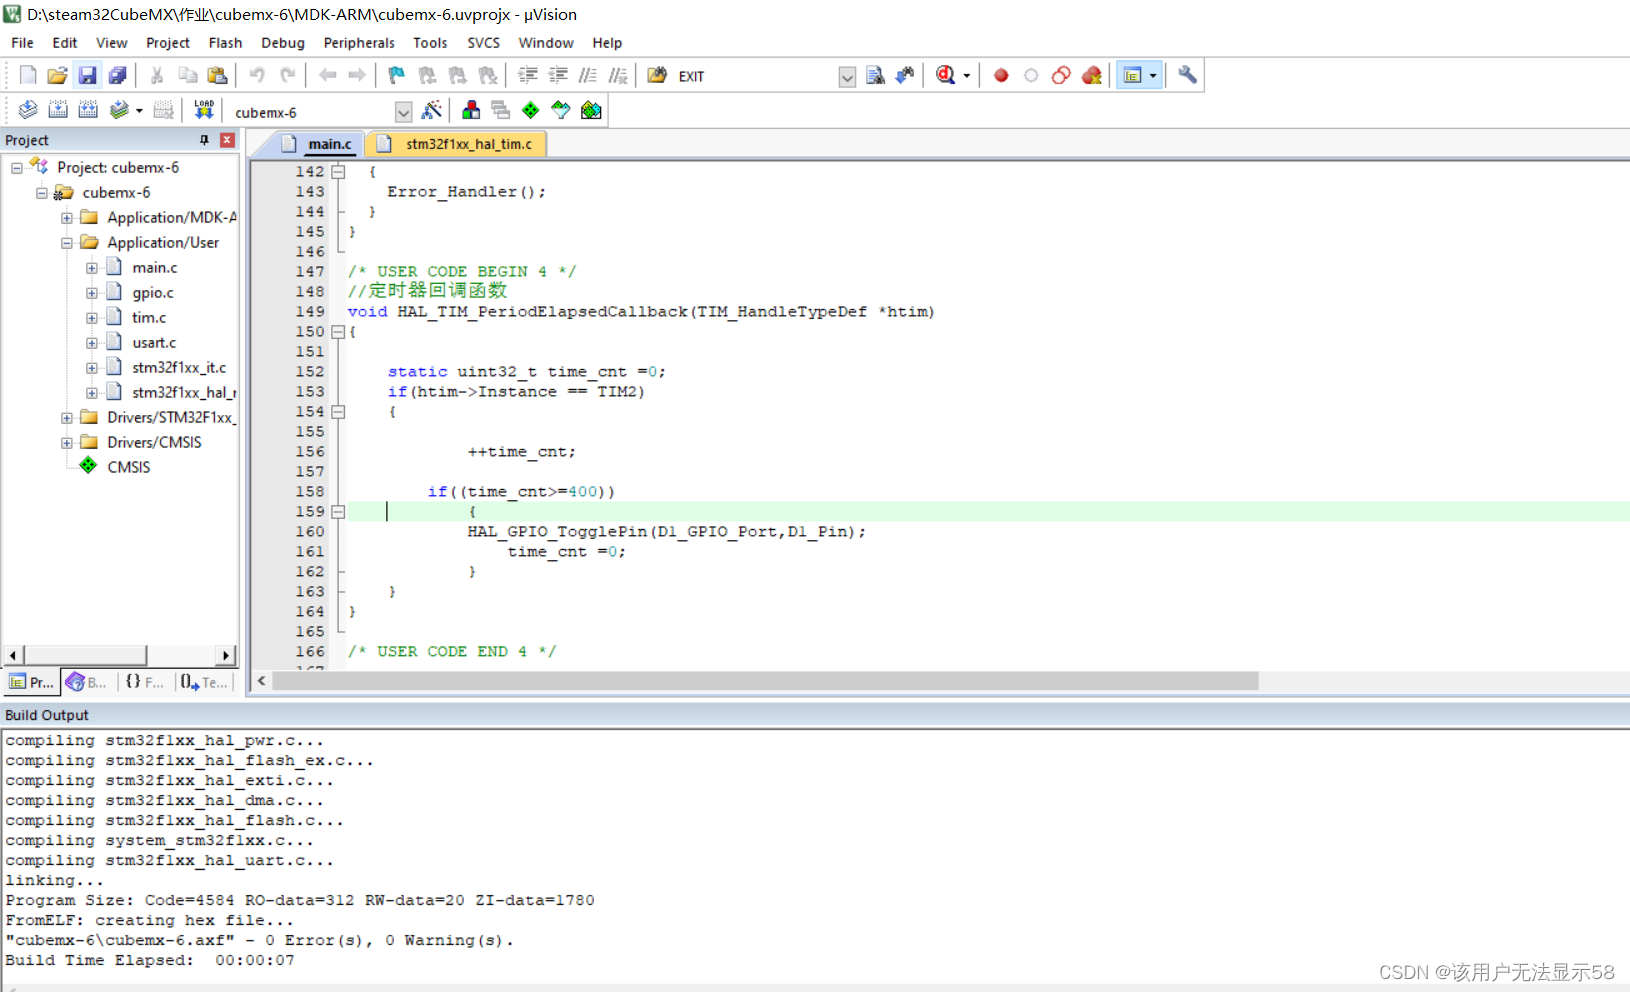Collapse the Application/User folder
The width and height of the screenshot is (1630, 992).
pos(67,243)
